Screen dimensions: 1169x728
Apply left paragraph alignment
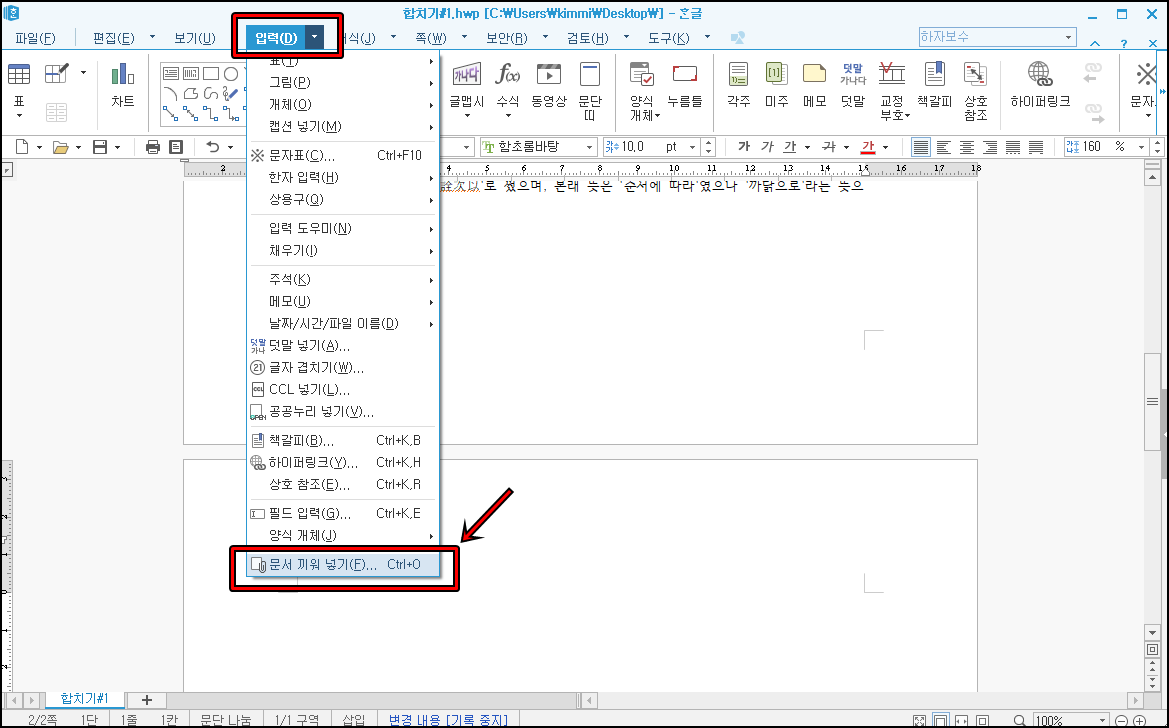[x=944, y=147]
